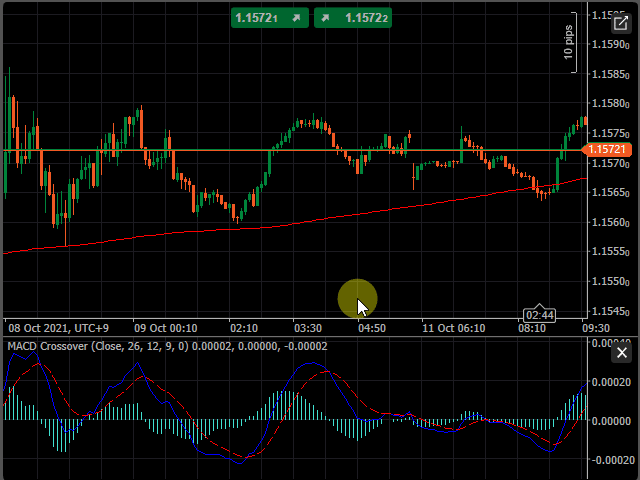The width and height of the screenshot is (640, 480).
Task: Click the -0.00020 level on MACD axis
Action: tap(611, 460)
